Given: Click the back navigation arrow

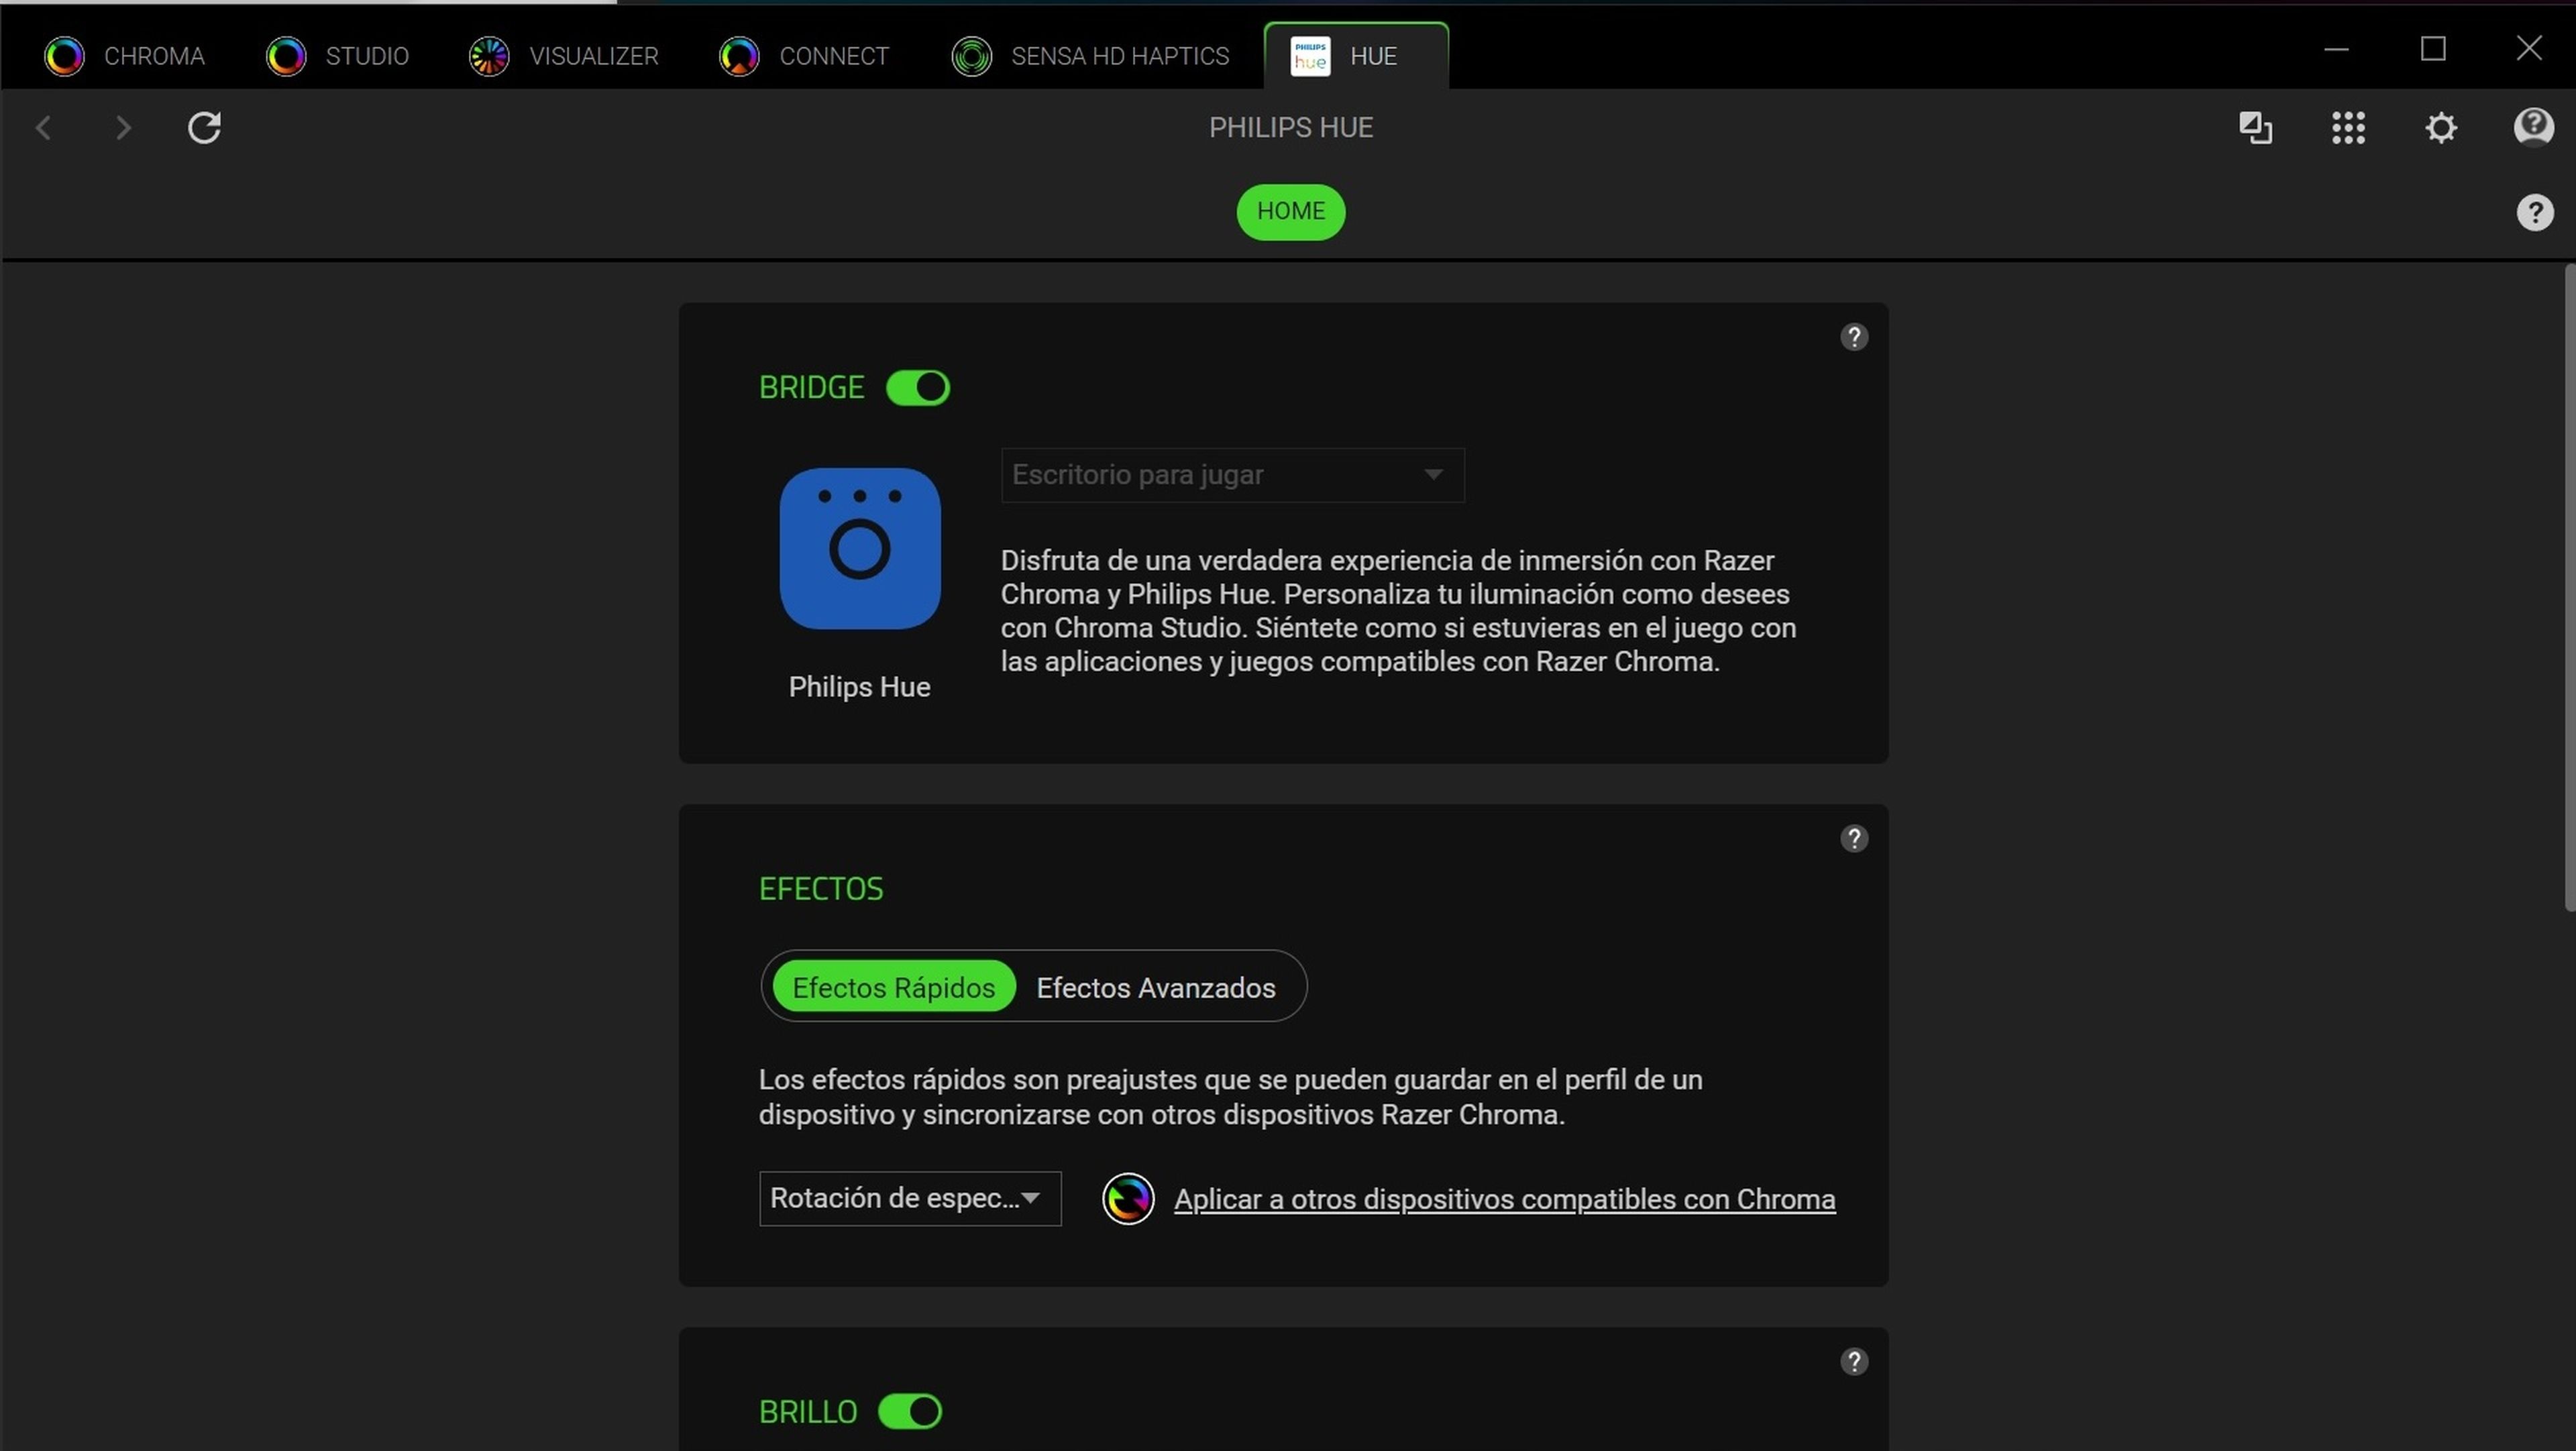Looking at the screenshot, I should 44,127.
